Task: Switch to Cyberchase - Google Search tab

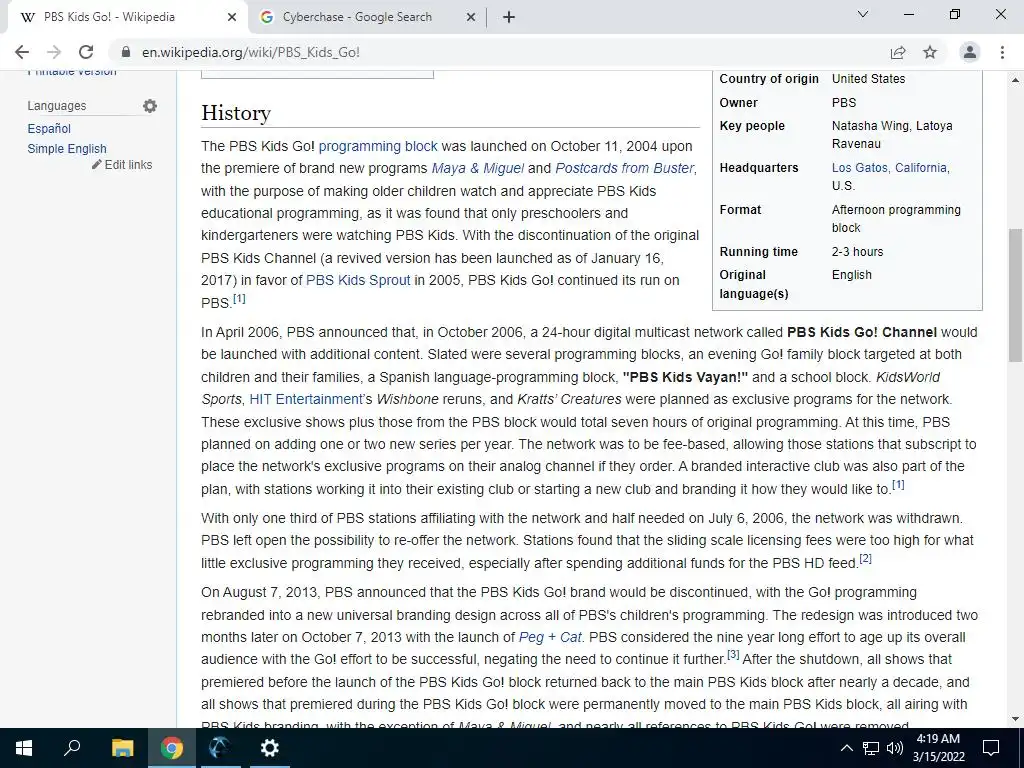Action: (366, 17)
